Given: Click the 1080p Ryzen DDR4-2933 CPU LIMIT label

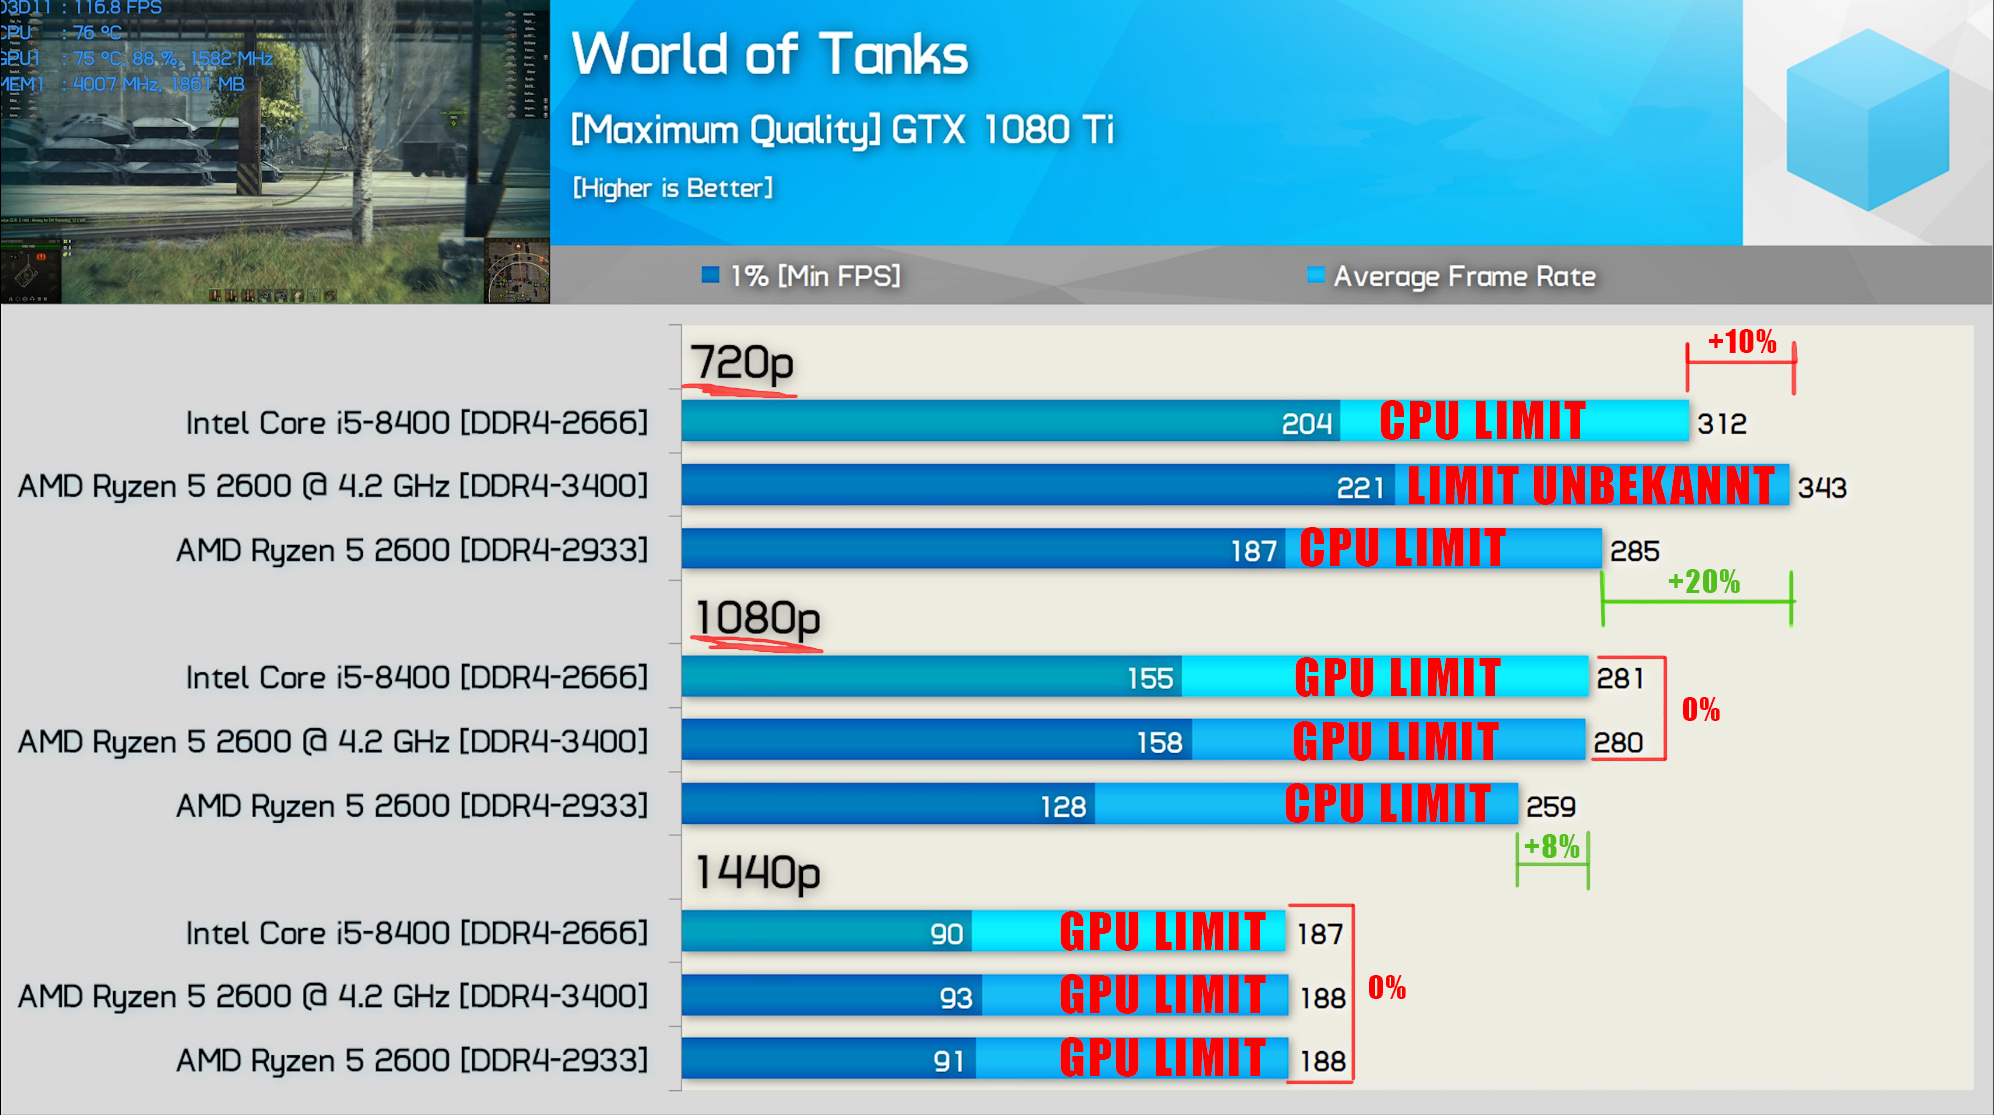Looking at the screenshot, I should [1387, 804].
